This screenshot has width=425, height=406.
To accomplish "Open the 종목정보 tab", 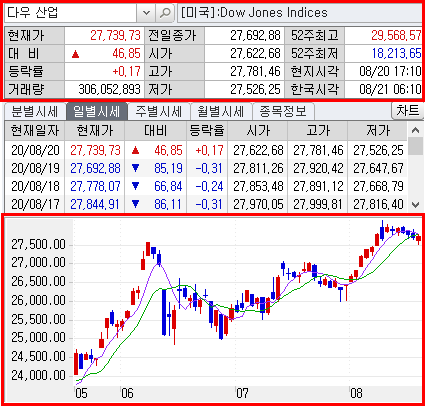I will tap(283, 112).
